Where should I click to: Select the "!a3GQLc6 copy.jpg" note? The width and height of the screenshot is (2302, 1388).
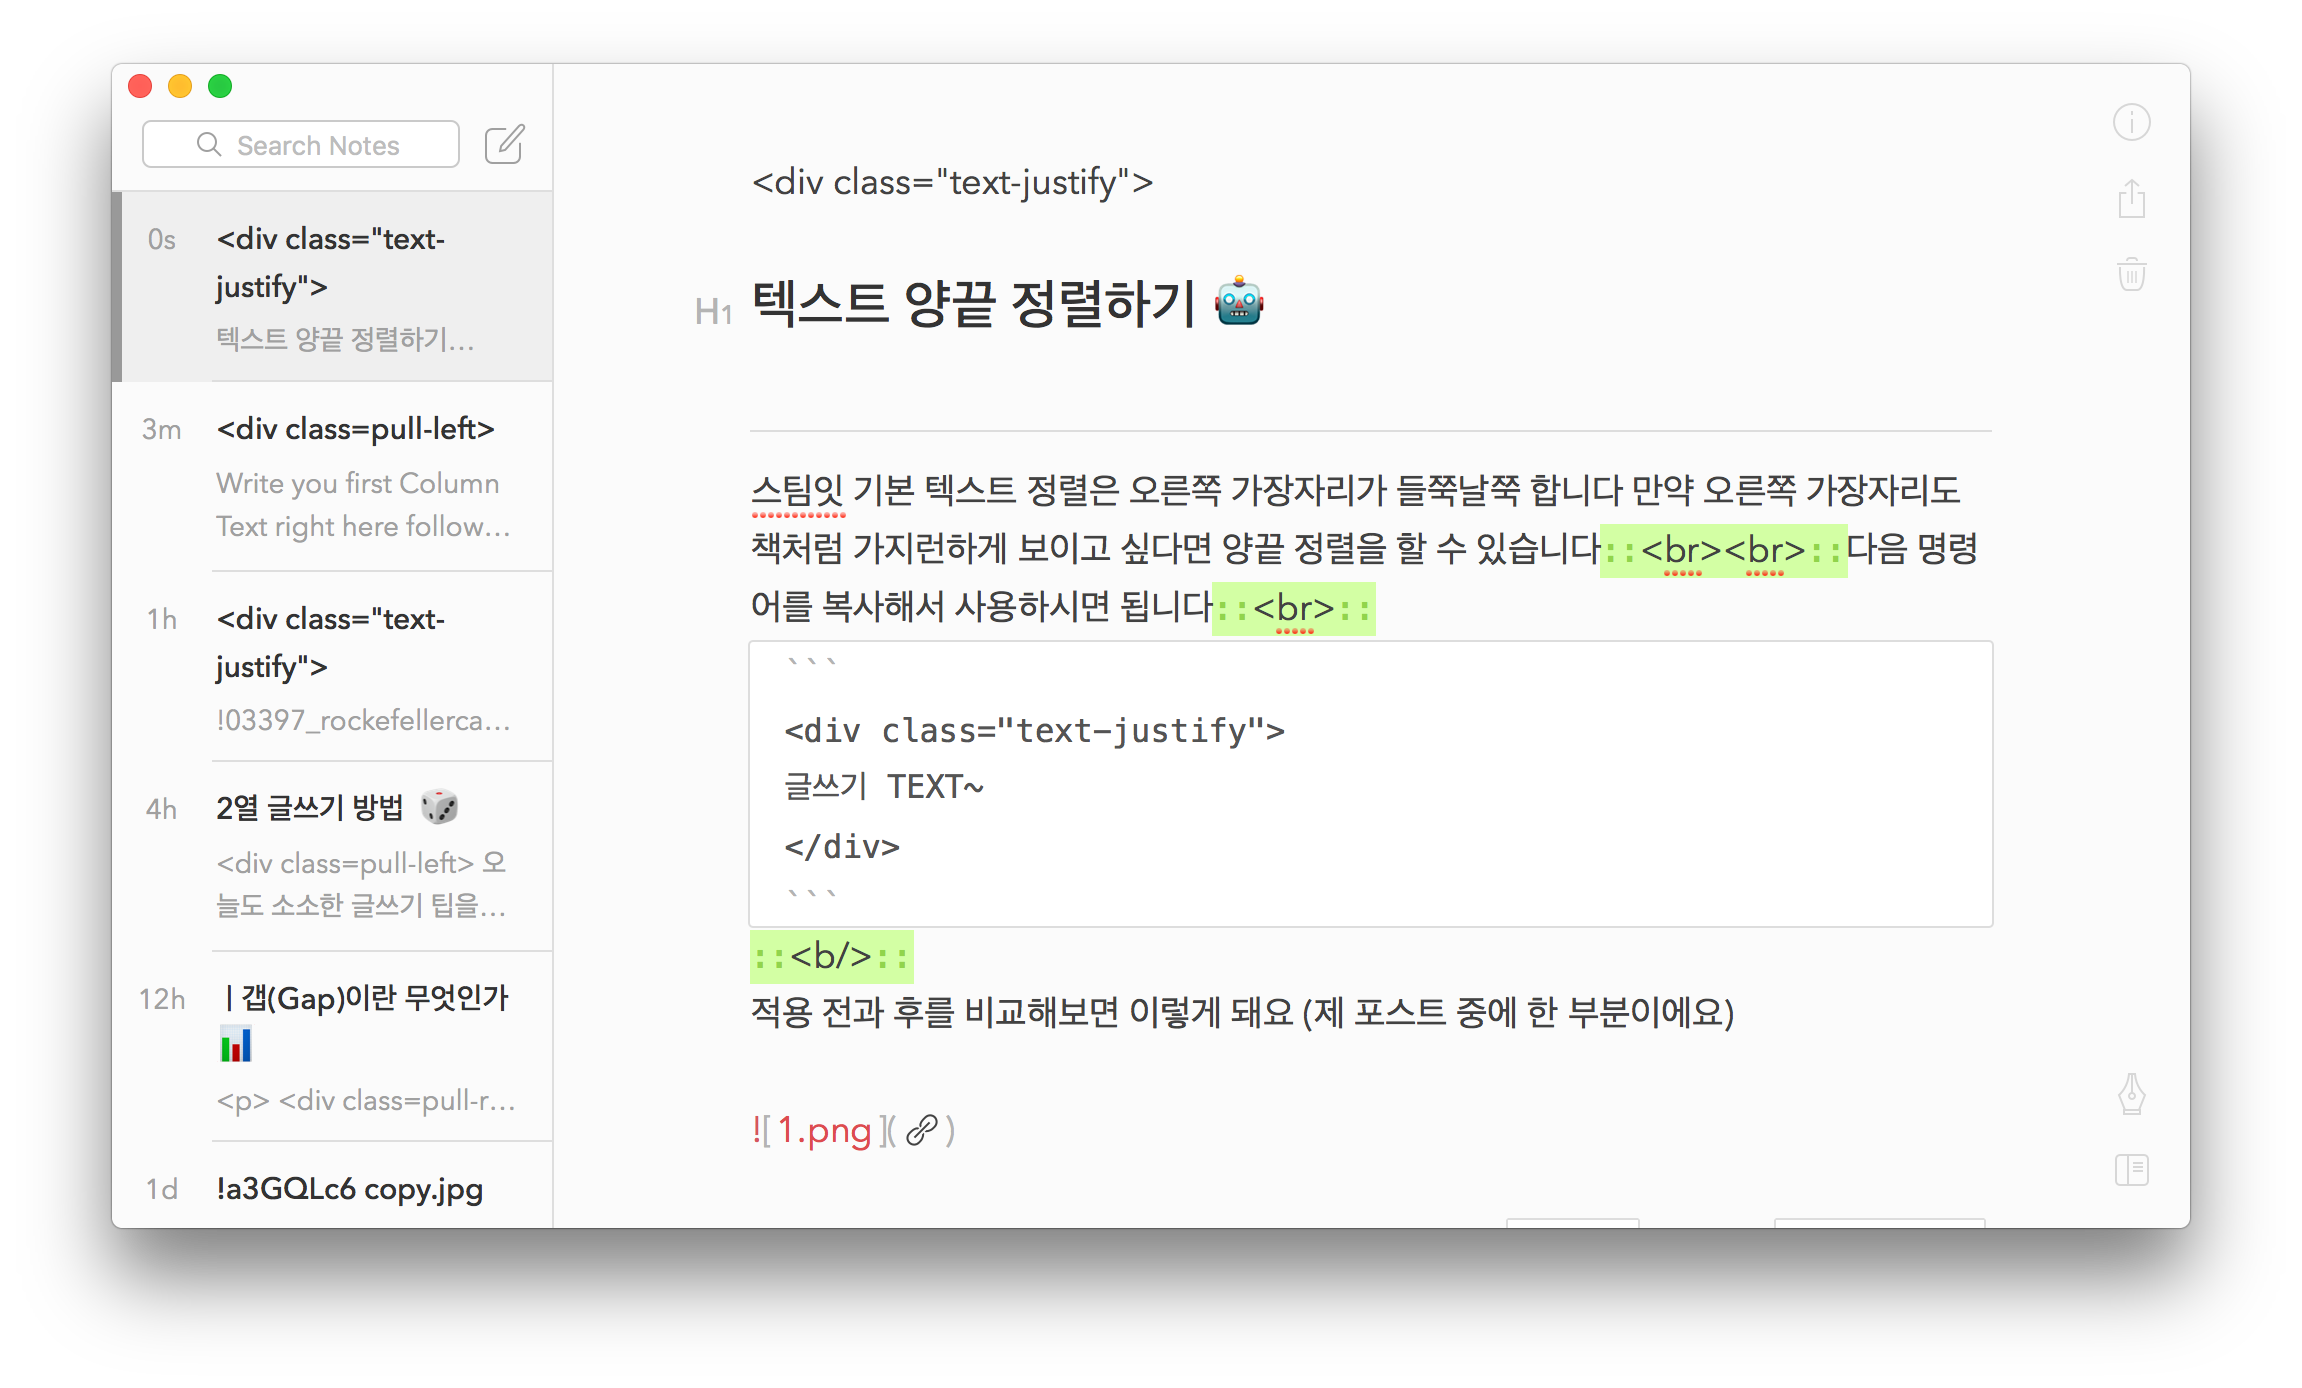(349, 1188)
